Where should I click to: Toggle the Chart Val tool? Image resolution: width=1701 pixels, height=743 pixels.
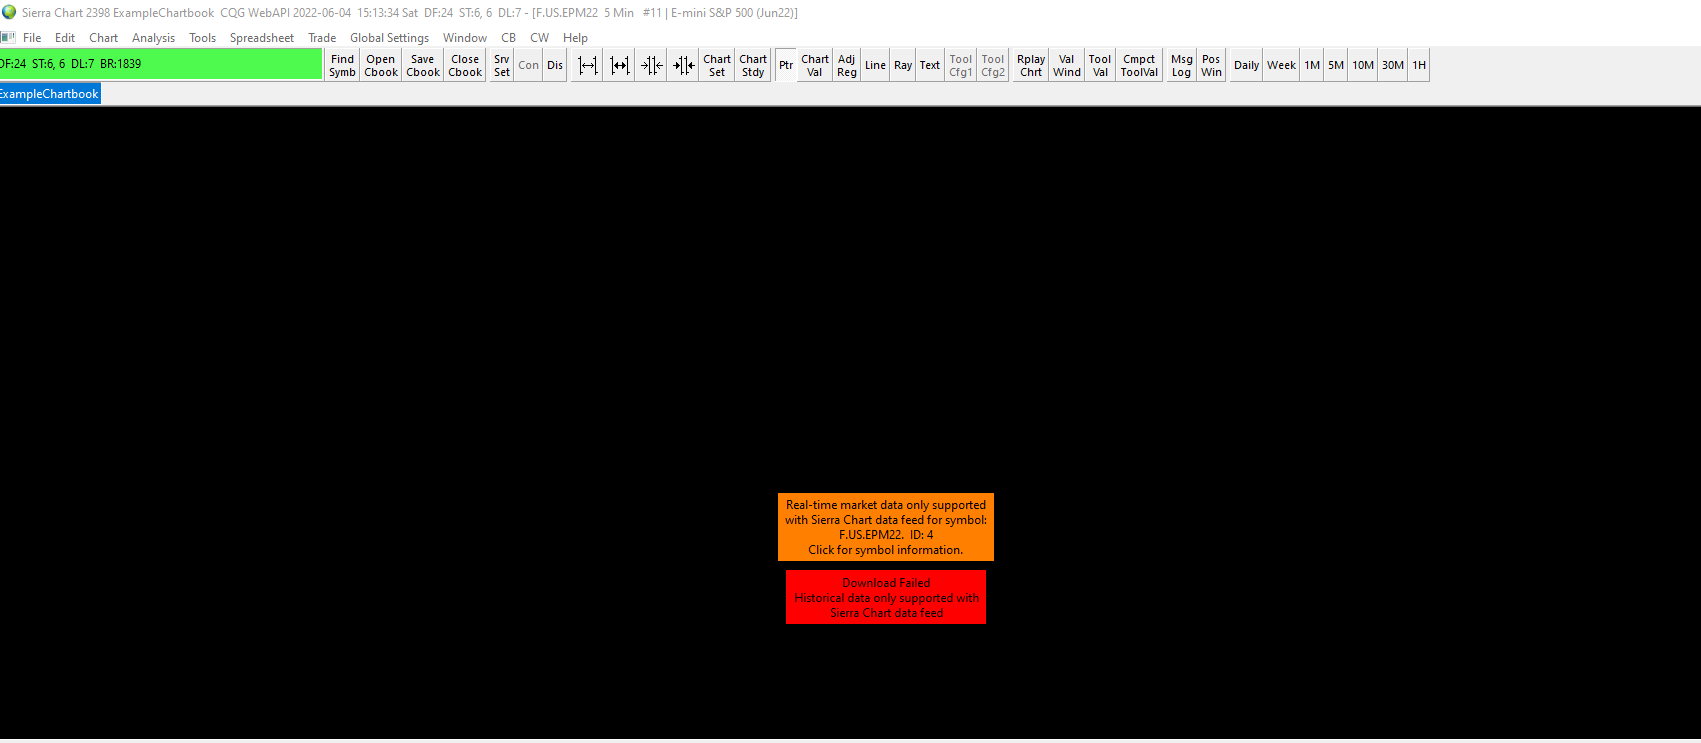pos(815,65)
